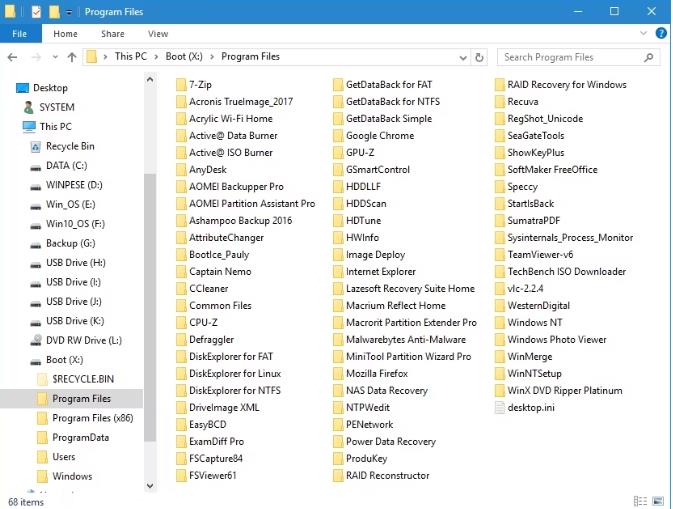The width and height of the screenshot is (673, 509).
Task: Click the Properties quick access toolbar icon
Action: click(35, 12)
